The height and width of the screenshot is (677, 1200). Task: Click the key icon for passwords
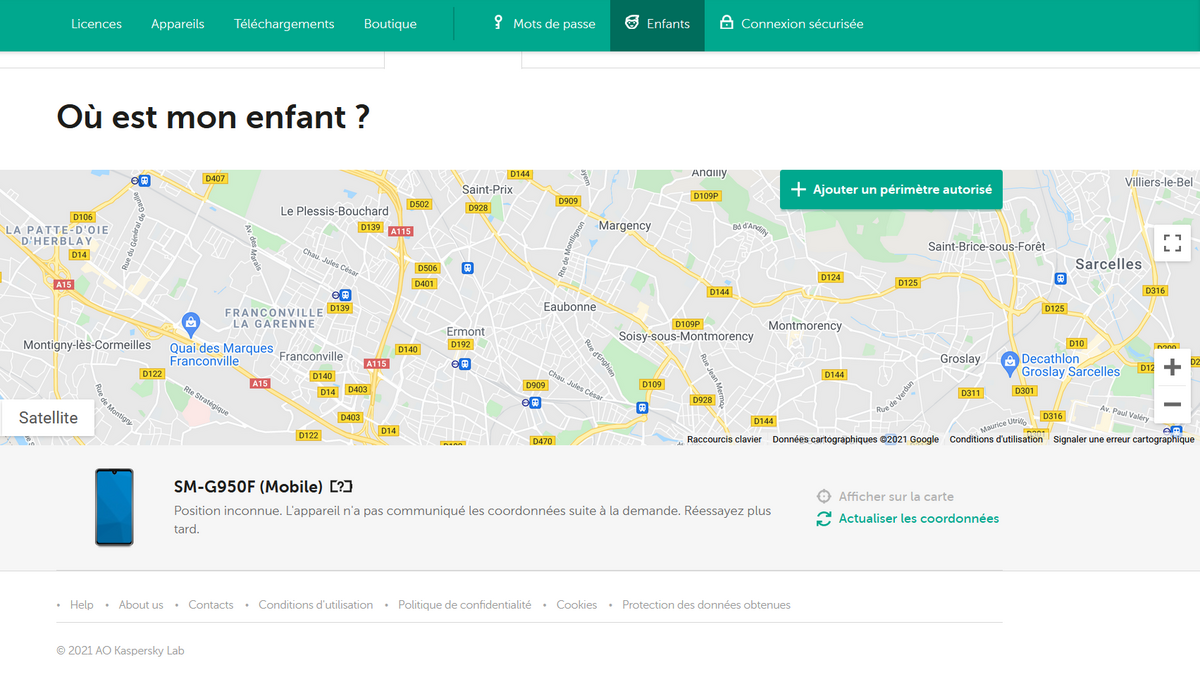[x=498, y=22]
